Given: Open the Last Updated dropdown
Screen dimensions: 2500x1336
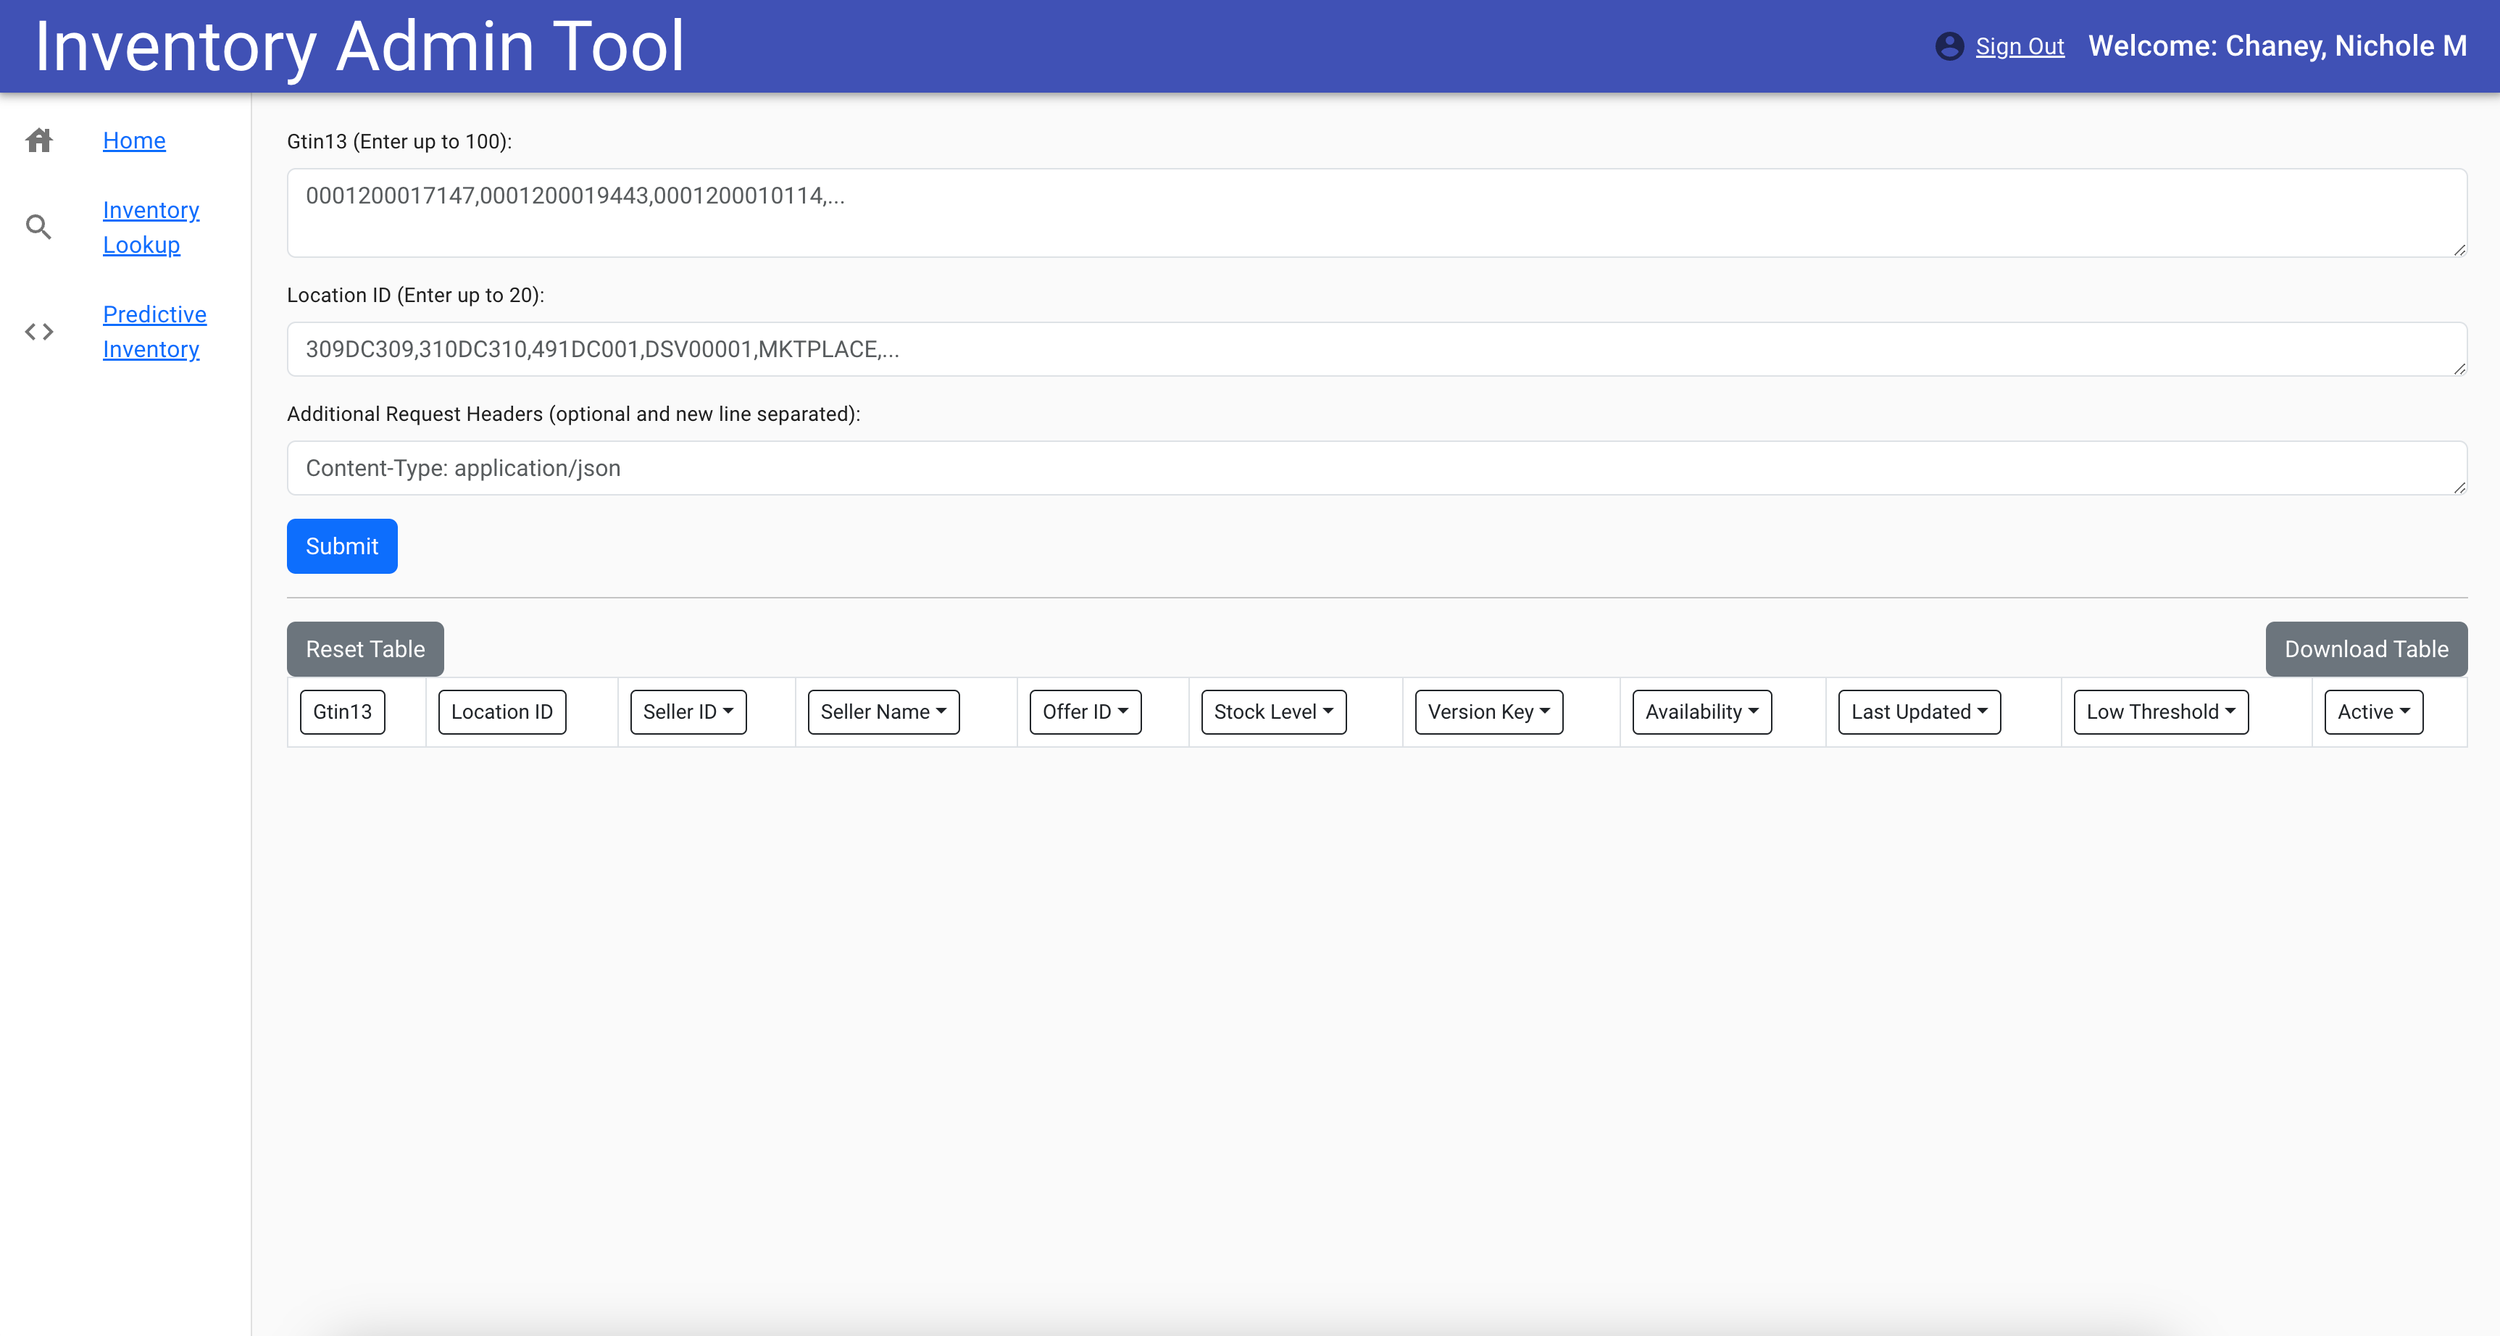Looking at the screenshot, I should pyautogui.click(x=1918, y=712).
